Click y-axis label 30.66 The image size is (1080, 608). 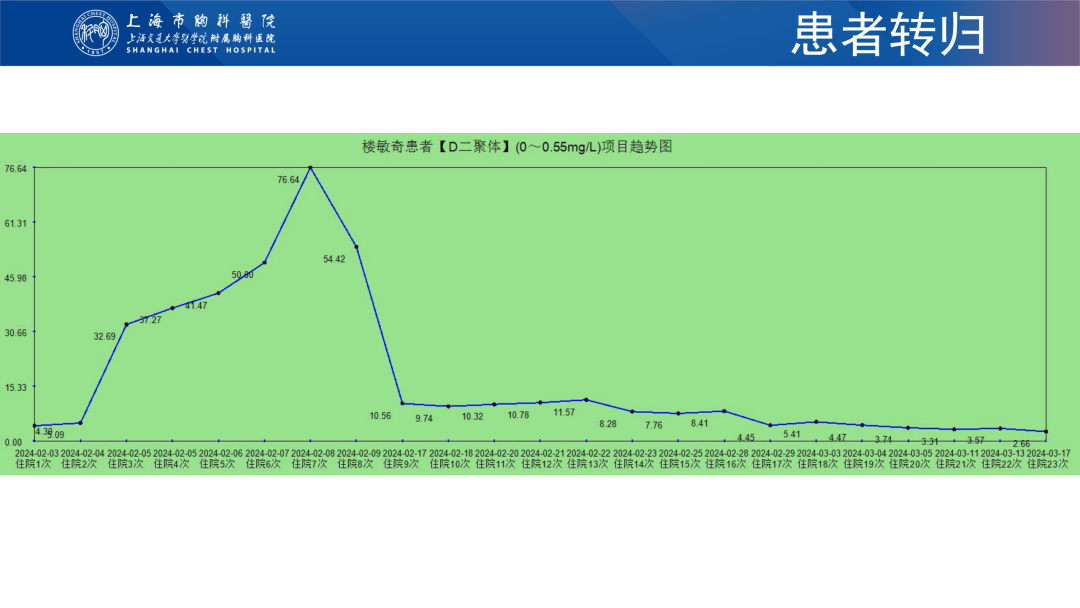coord(16,333)
